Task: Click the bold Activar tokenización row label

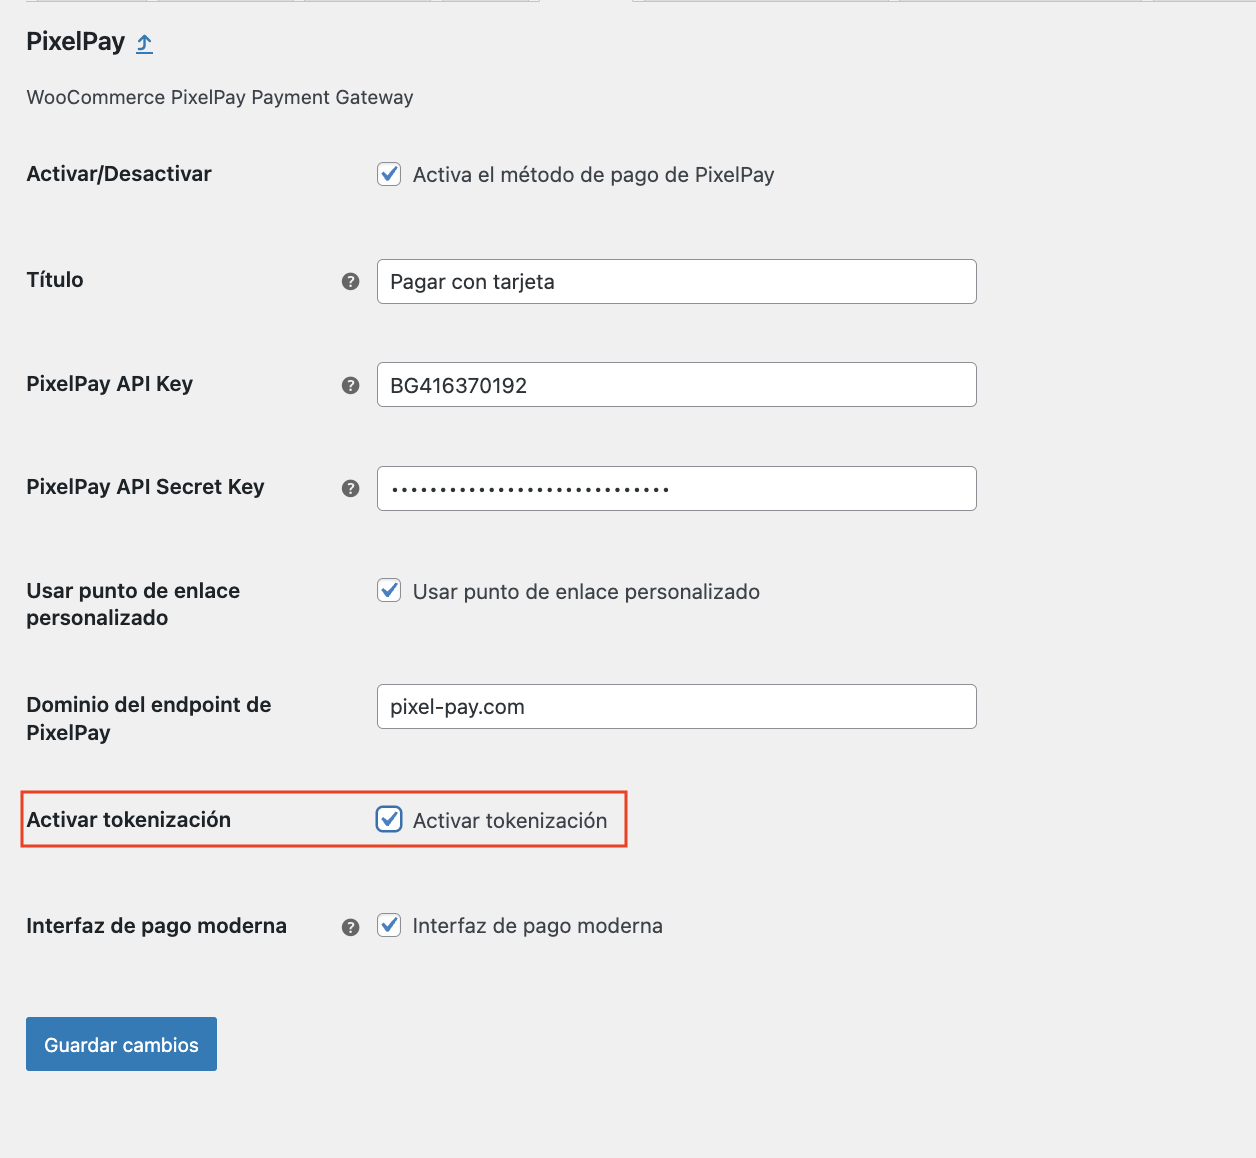Action: point(129,820)
